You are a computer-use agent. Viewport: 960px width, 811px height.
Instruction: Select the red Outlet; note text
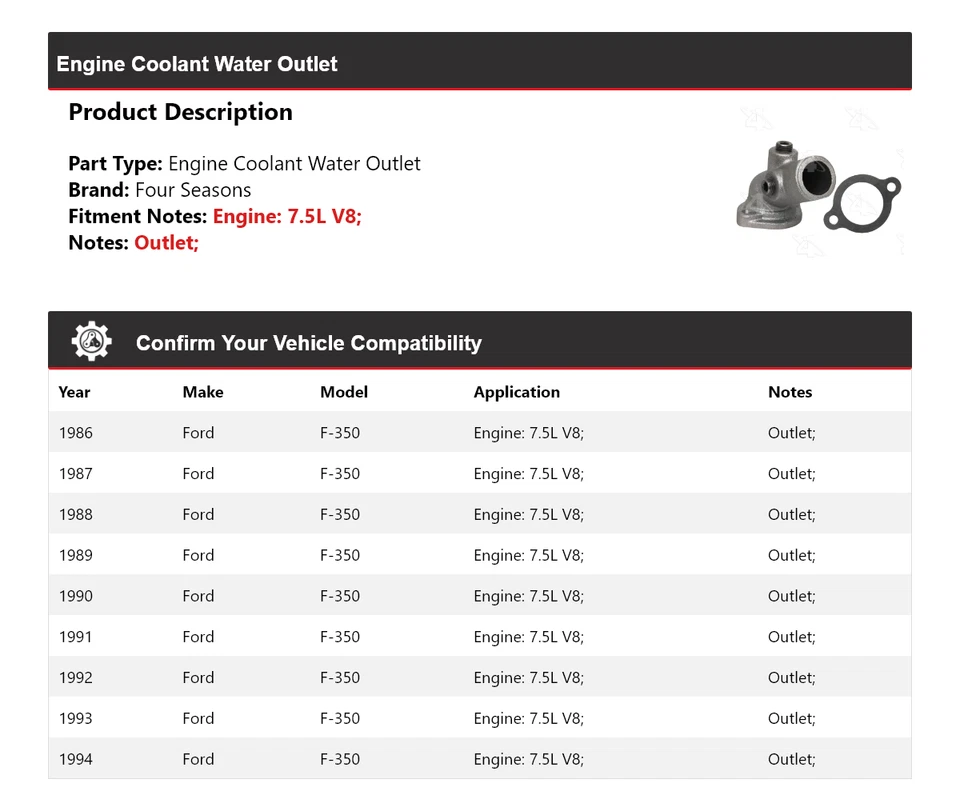pos(166,242)
